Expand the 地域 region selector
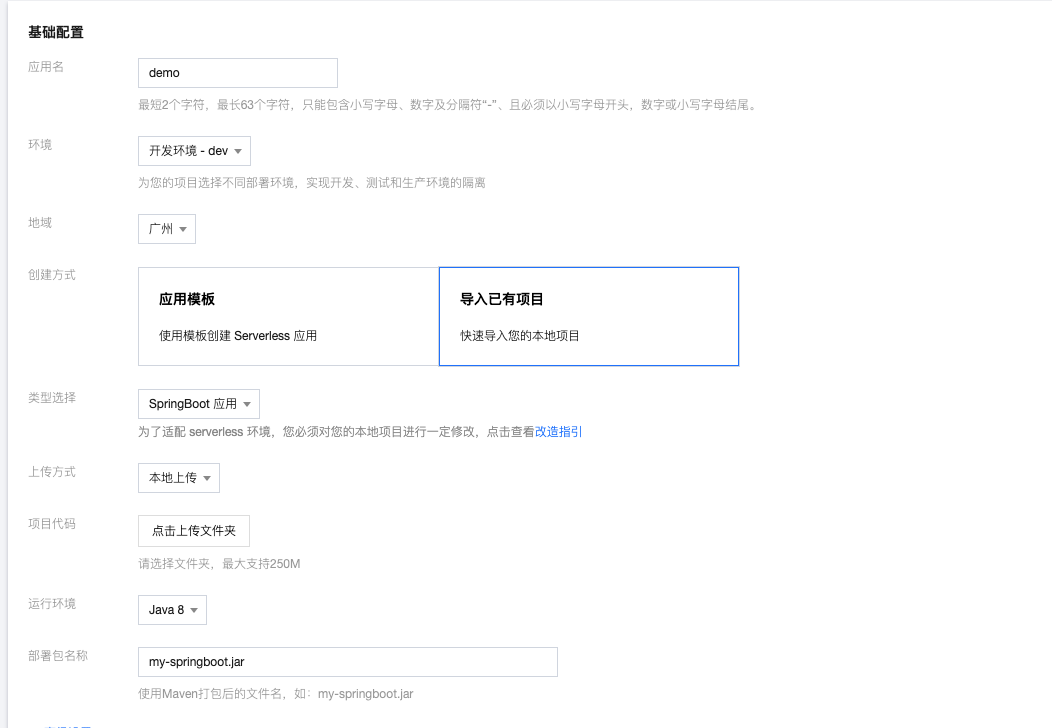The height and width of the screenshot is (728, 1052). point(166,229)
